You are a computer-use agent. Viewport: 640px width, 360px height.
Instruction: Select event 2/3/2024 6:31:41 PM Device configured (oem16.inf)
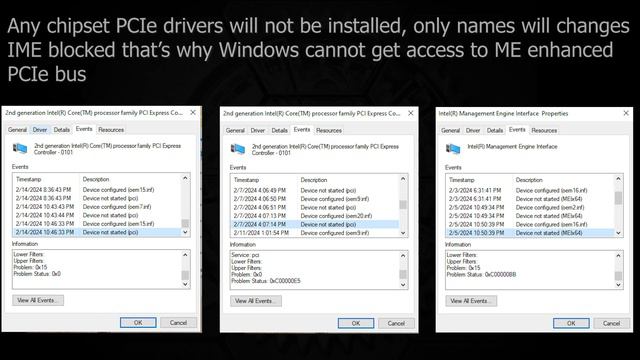(x=530, y=191)
